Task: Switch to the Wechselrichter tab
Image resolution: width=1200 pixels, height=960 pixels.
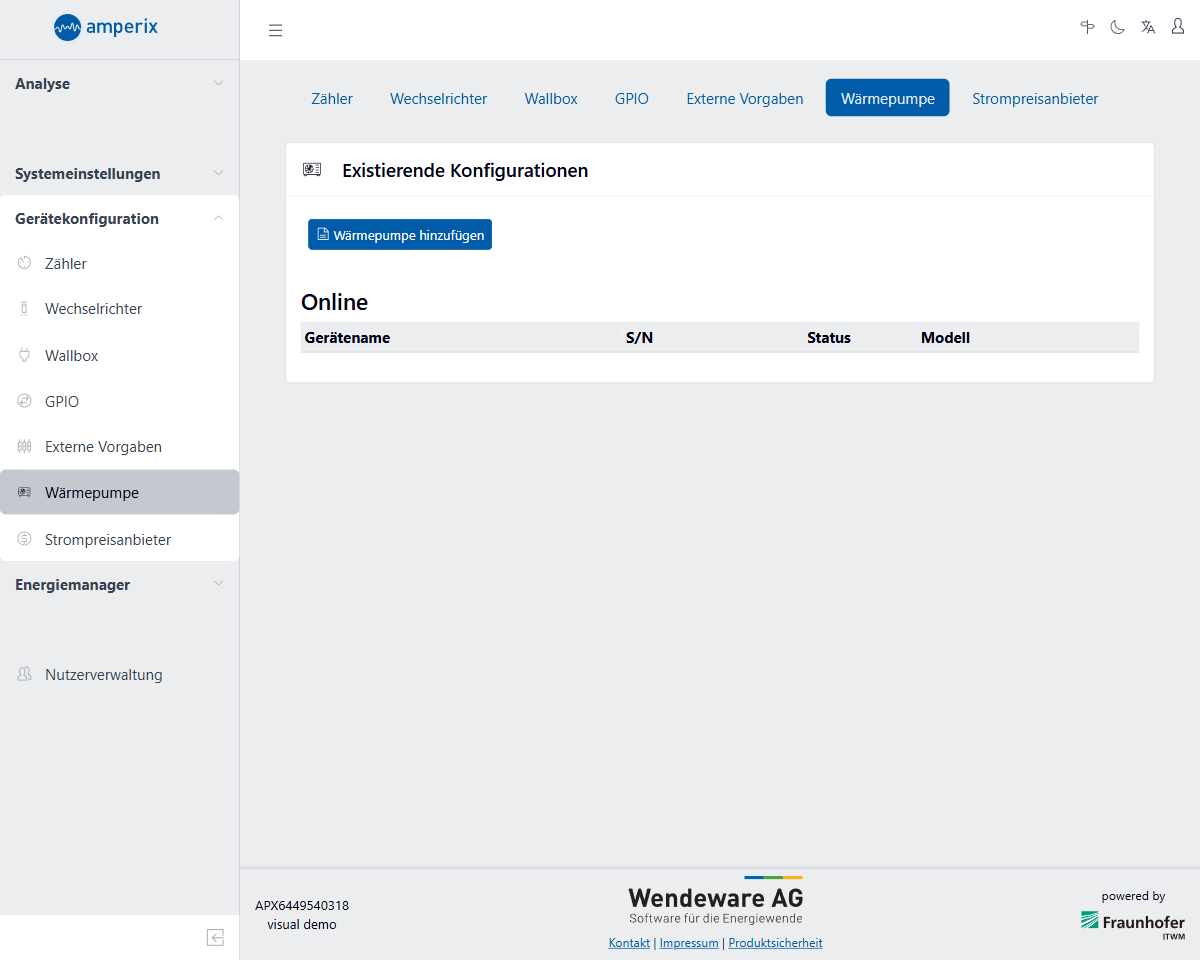Action: click(438, 98)
